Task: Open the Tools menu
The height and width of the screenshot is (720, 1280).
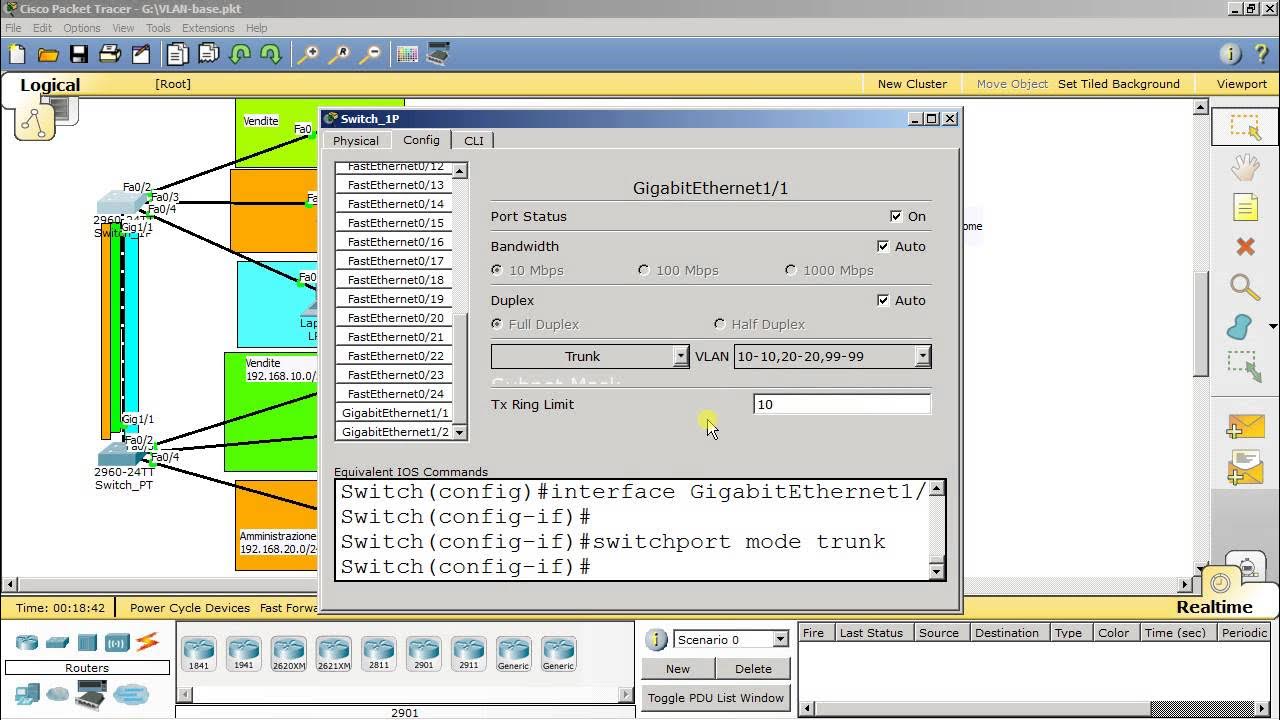Action: pos(158,28)
